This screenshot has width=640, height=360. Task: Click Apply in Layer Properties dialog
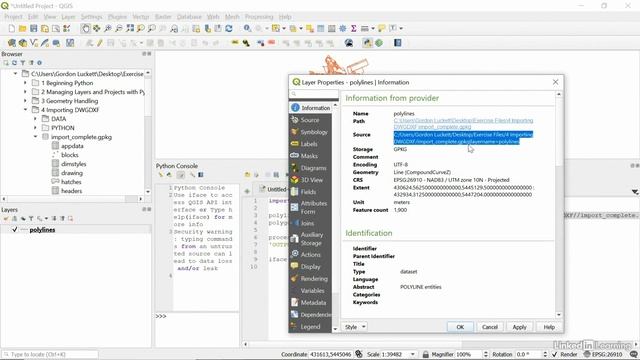pyautogui.click(x=520, y=327)
